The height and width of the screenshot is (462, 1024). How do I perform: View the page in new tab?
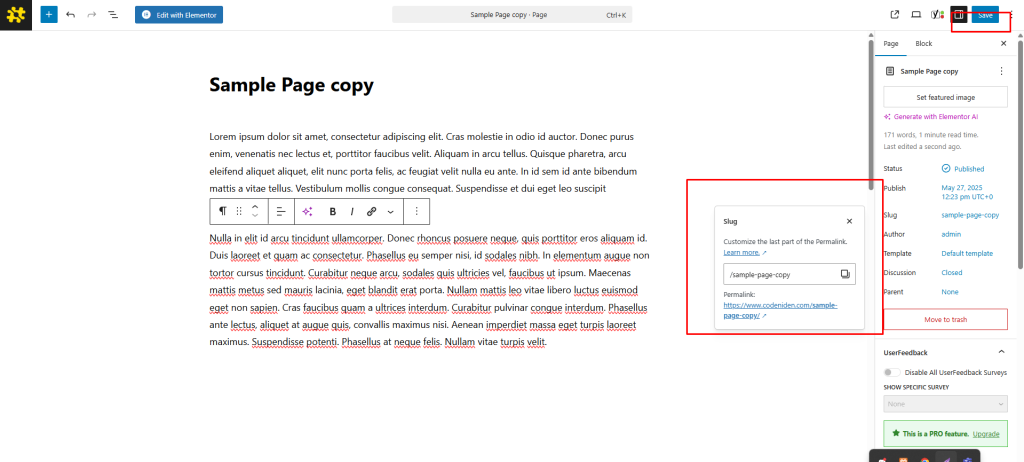(x=895, y=15)
